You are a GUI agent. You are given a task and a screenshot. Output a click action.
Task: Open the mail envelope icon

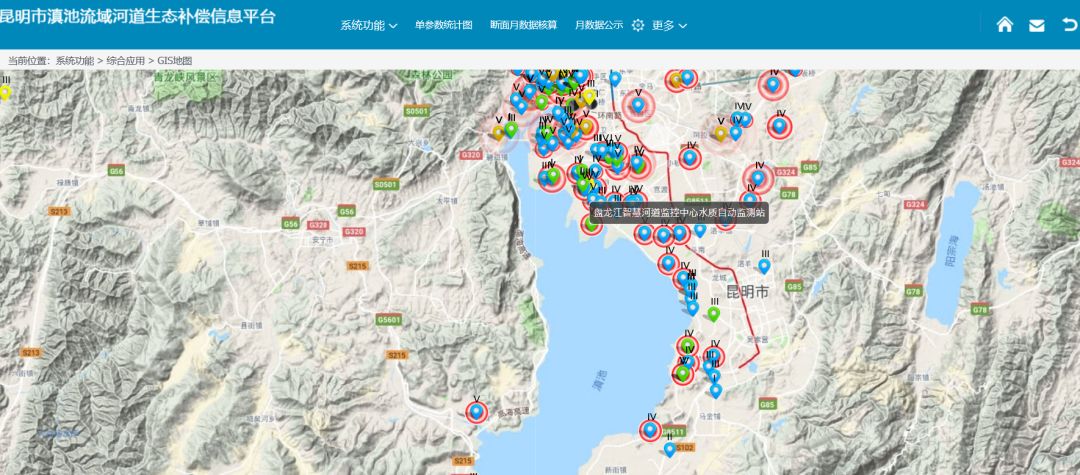click(x=1037, y=25)
